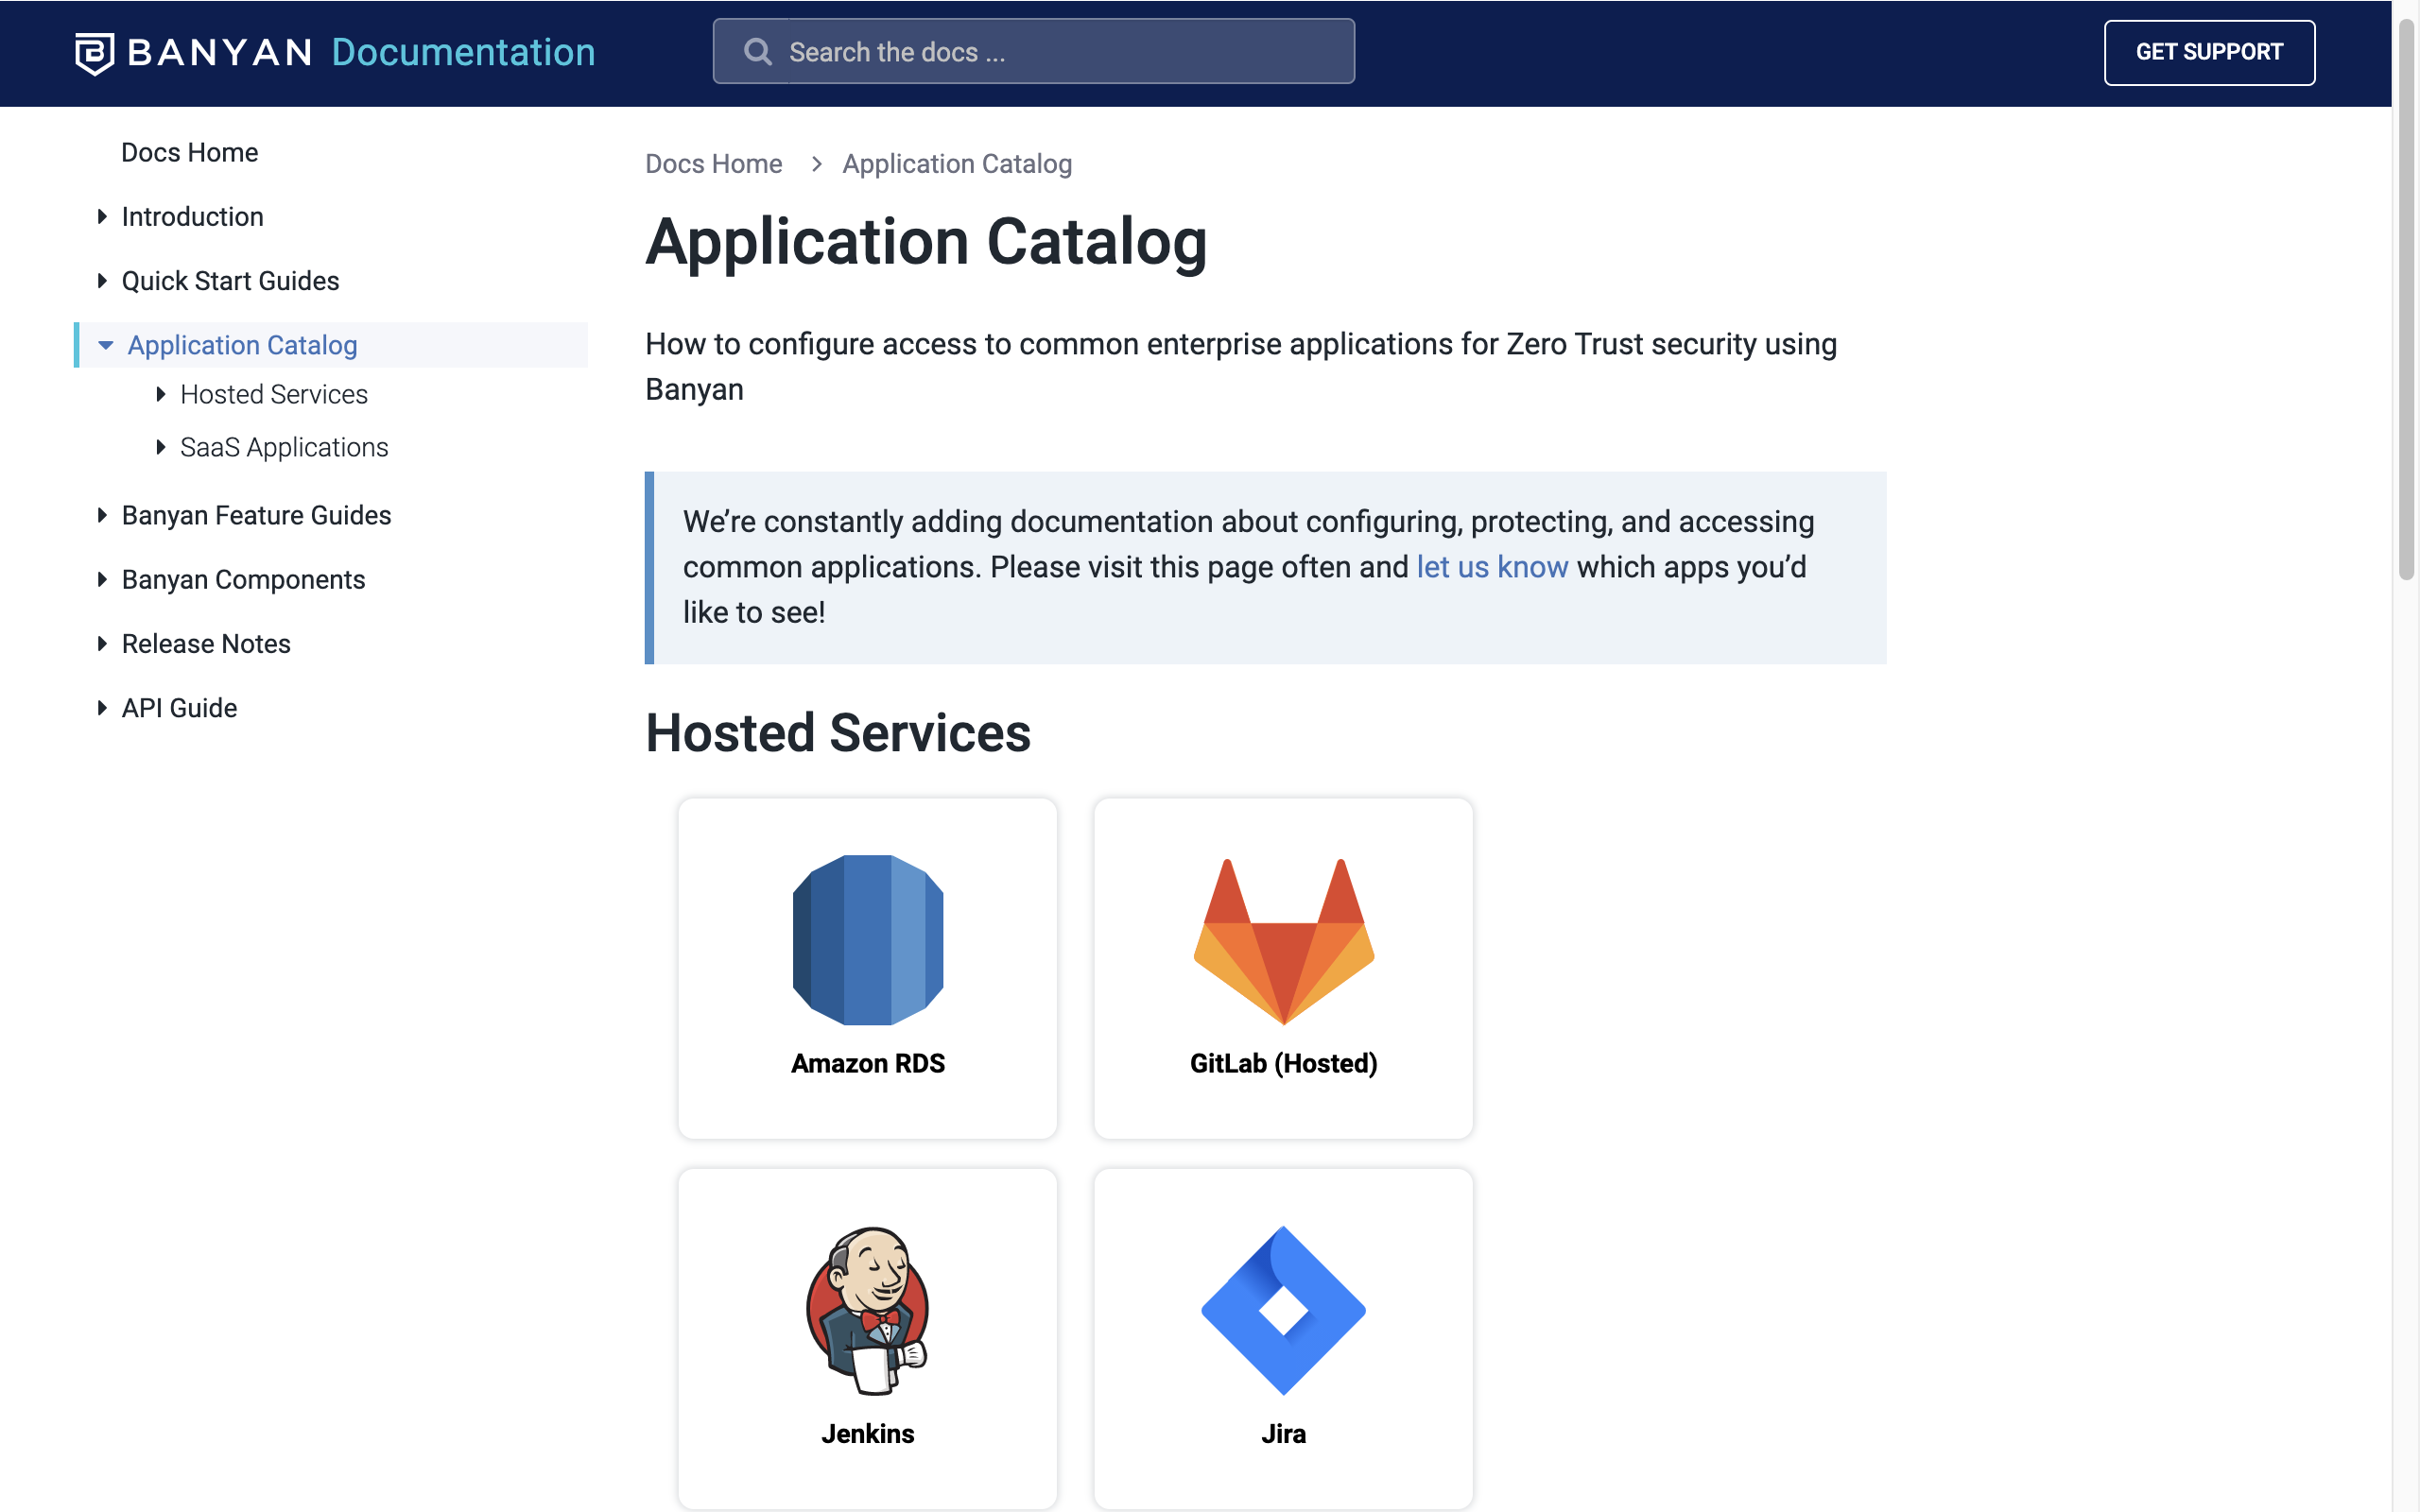The width and height of the screenshot is (2420, 1512).
Task: Click the Hosted Services heading
Action: [838, 732]
